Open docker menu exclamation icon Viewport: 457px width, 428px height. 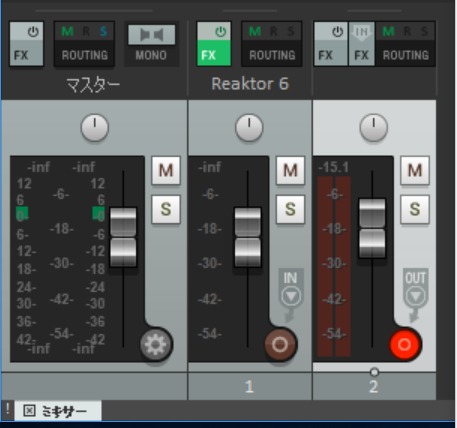(8, 409)
